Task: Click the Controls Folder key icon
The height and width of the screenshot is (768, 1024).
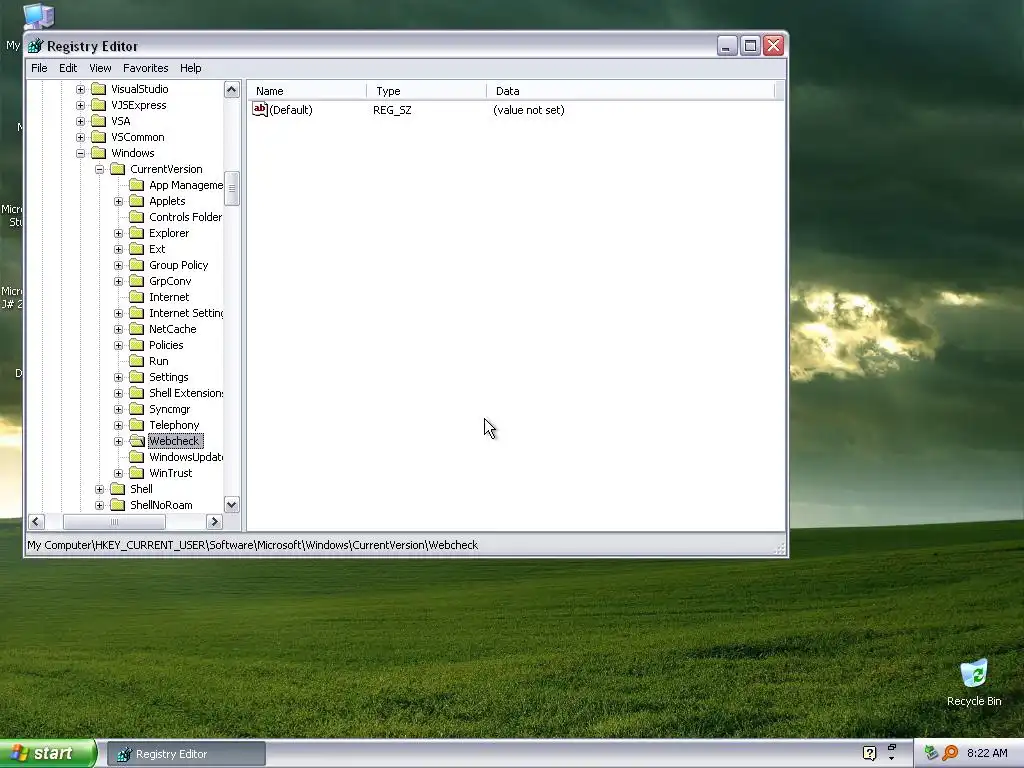Action: click(136, 217)
